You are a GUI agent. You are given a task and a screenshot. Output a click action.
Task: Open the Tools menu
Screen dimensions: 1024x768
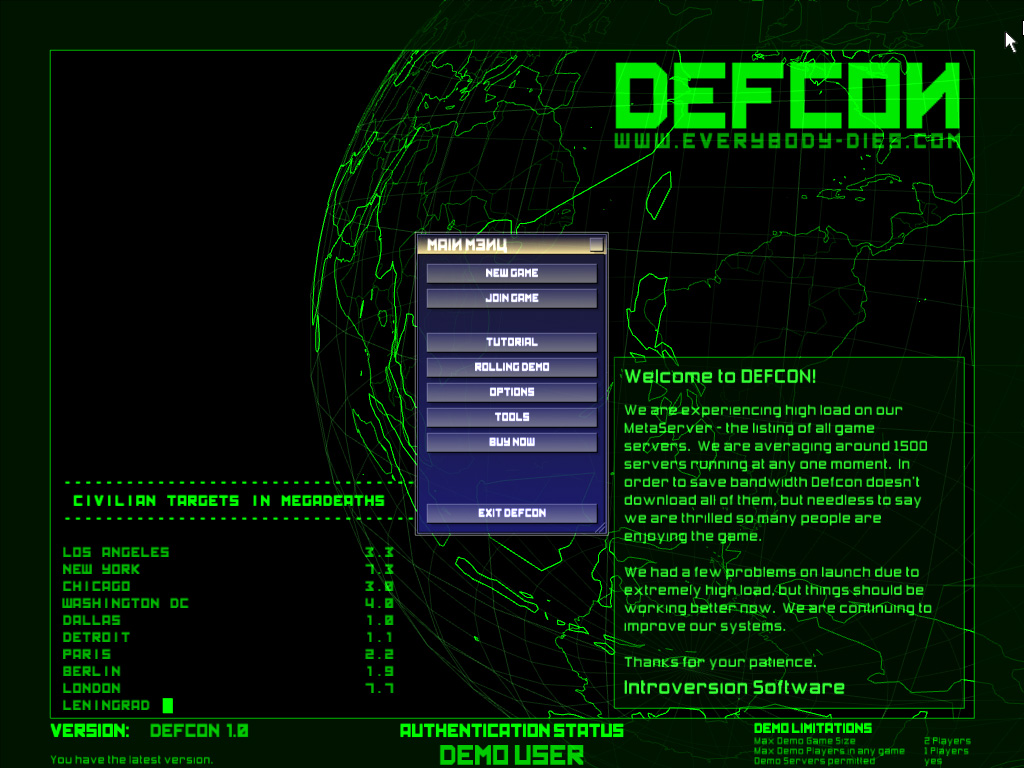click(x=511, y=417)
